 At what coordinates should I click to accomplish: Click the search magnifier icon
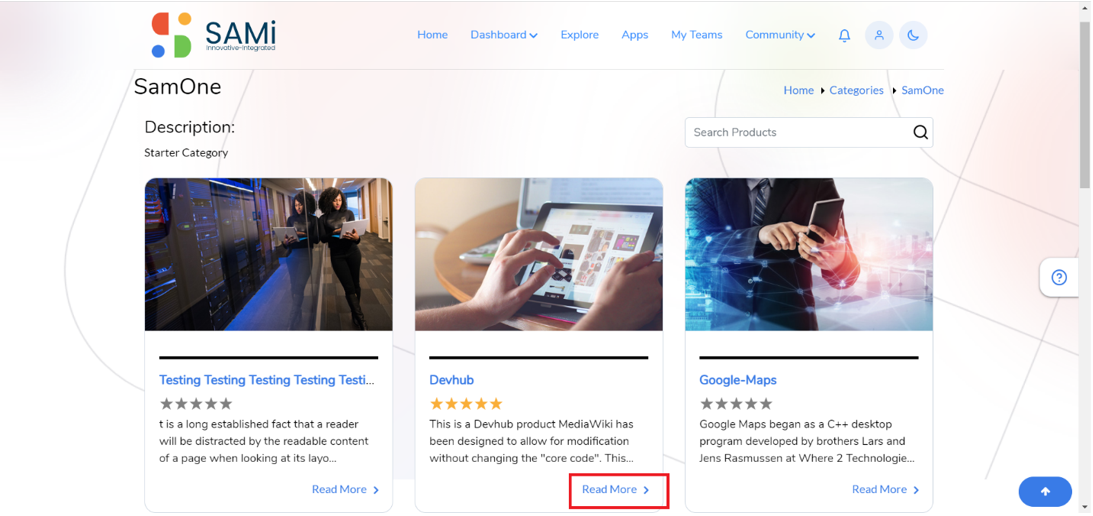pyautogui.click(x=921, y=132)
